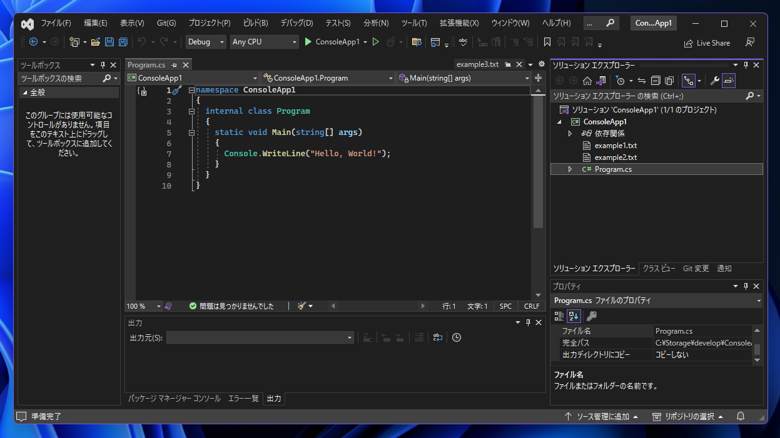Click the editor tab settings gear
This screenshot has height=438, width=780.
pos(542,64)
